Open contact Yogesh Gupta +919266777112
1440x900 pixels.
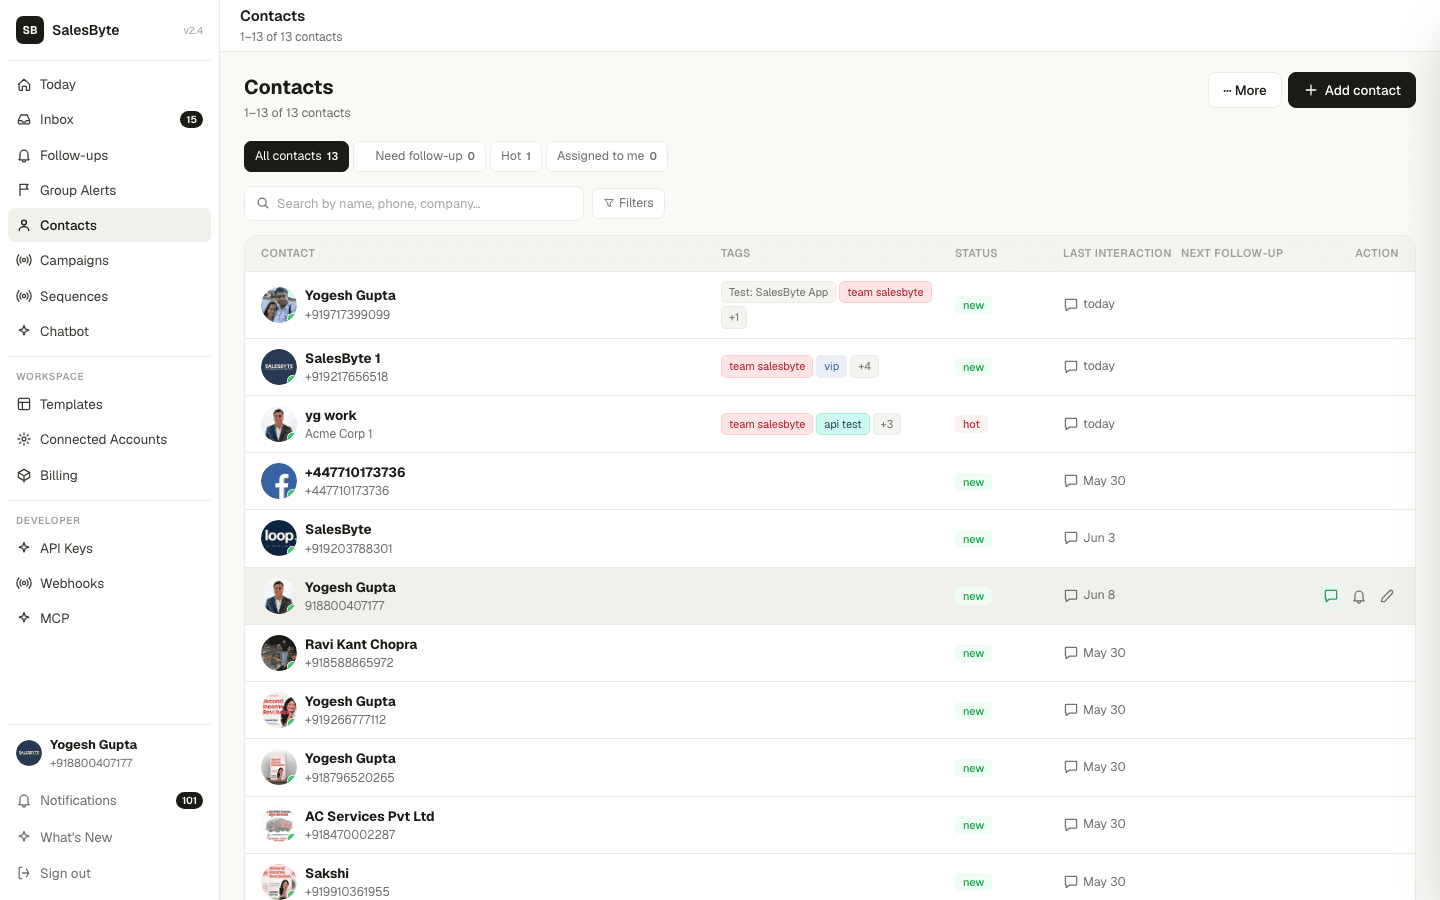click(x=830, y=710)
